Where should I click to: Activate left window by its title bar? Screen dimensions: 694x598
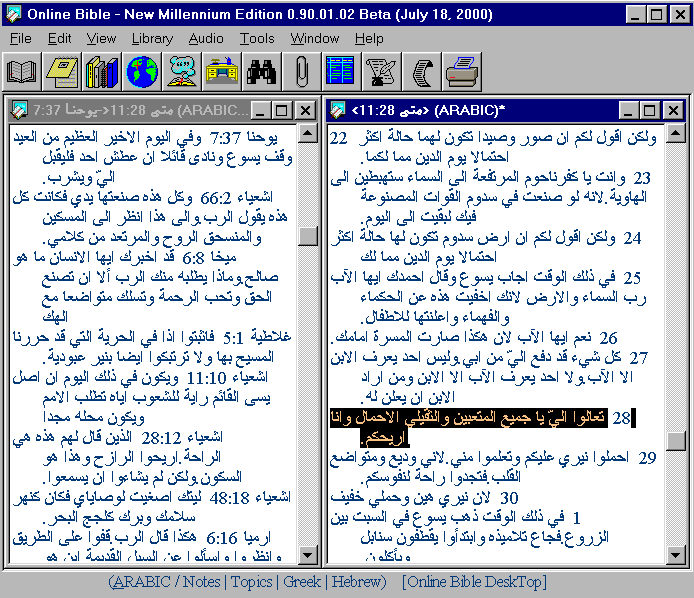pos(139,110)
